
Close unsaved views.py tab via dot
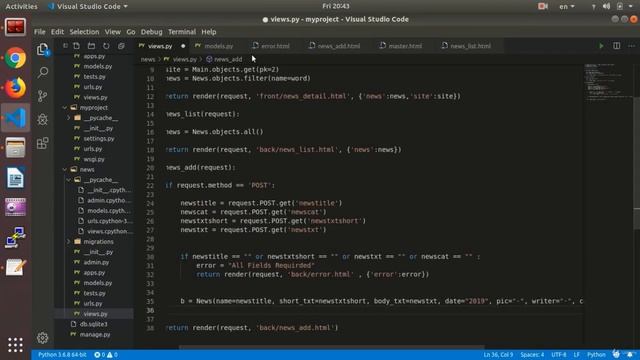(x=183, y=46)
